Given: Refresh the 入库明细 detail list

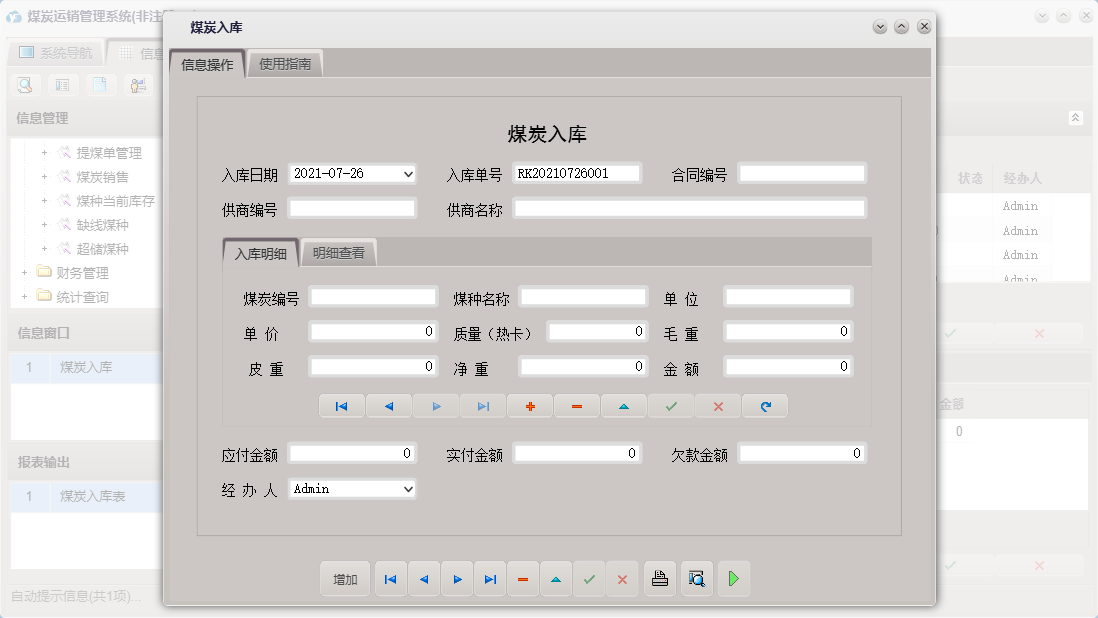Looking at the screenshot, I should click(x=764, y=406).
